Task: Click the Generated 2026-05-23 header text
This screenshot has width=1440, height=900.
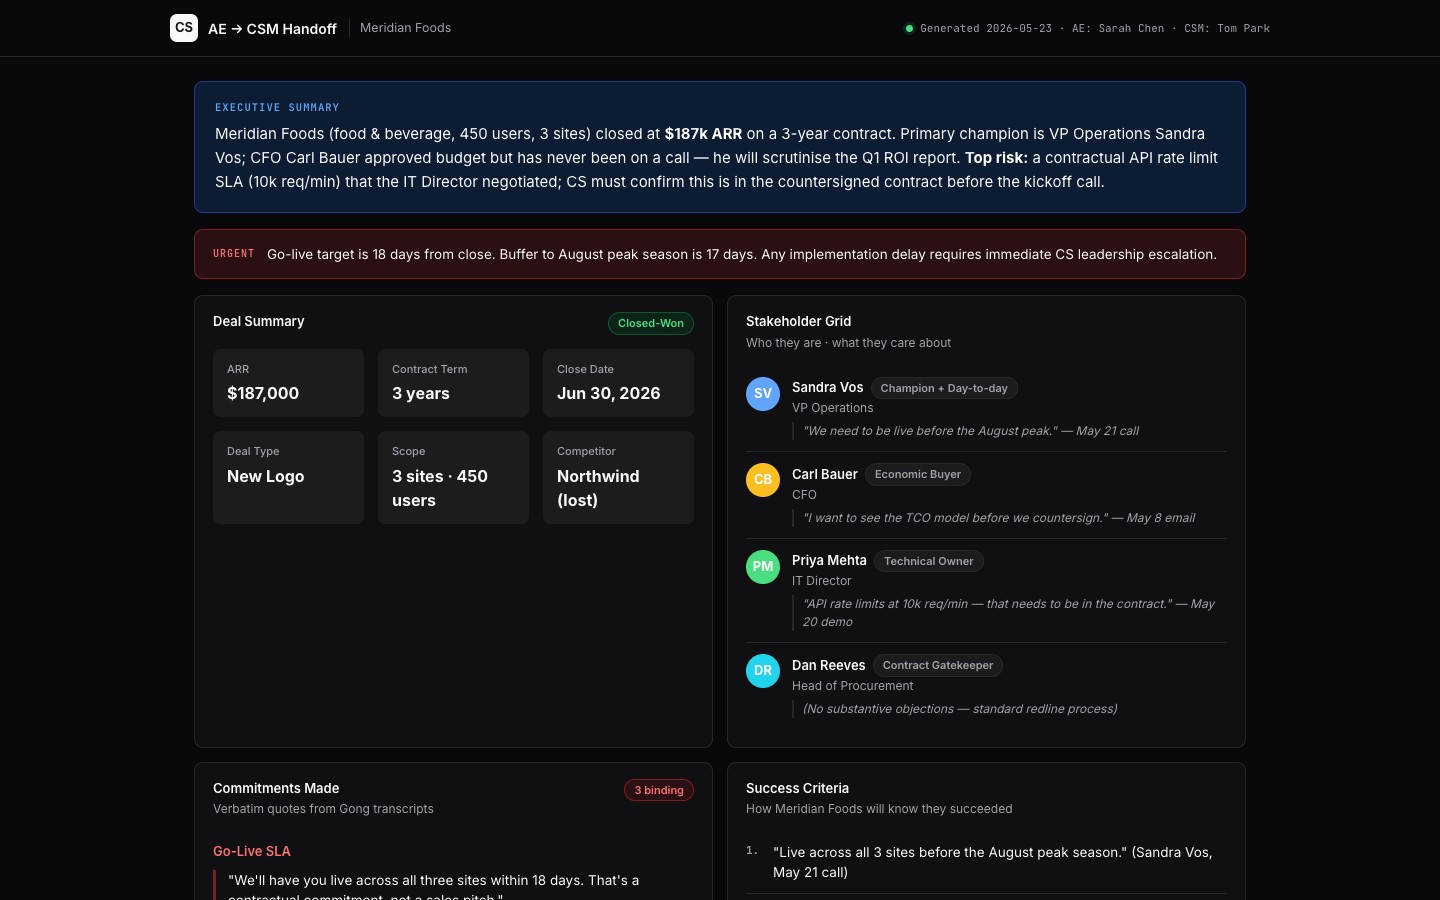Action: click(x=985, y=28)
